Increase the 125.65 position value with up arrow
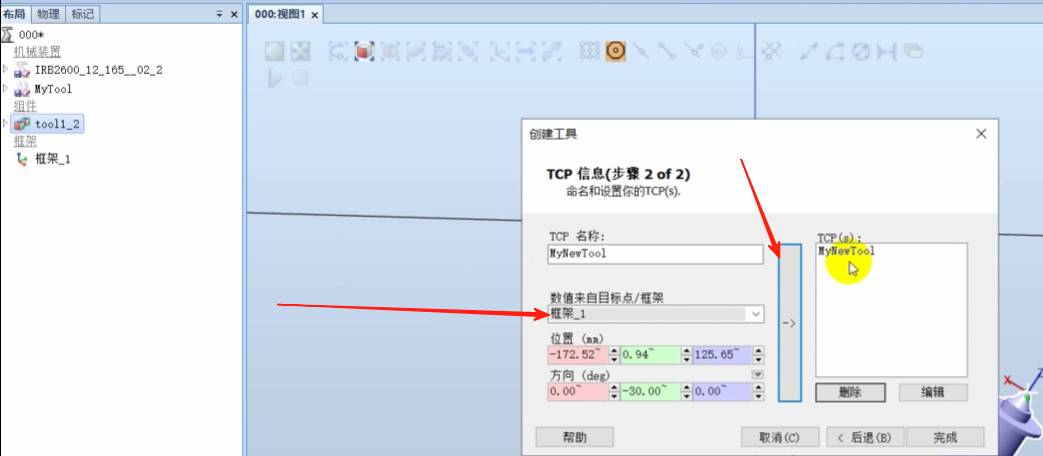Screen dimensions: 1043x456 [x=759, y=351]
